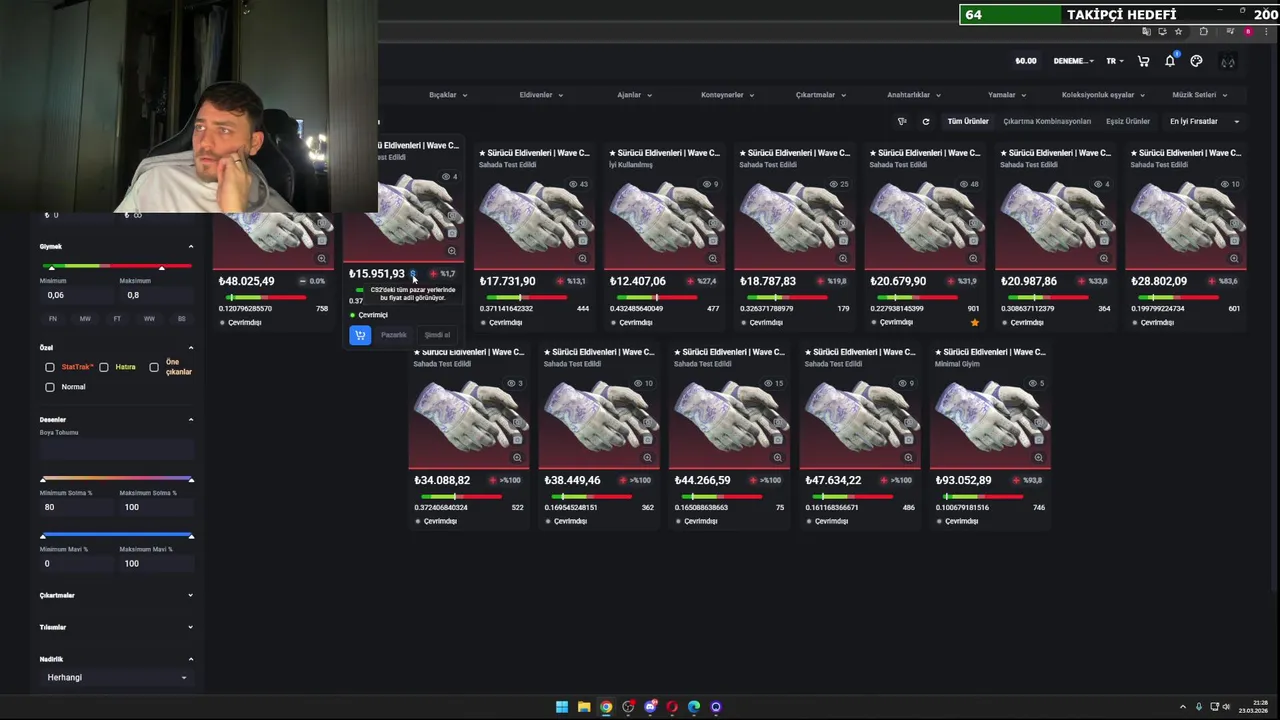
Task: Toggle the MW wear filter
Action: [x=85, y=319]
